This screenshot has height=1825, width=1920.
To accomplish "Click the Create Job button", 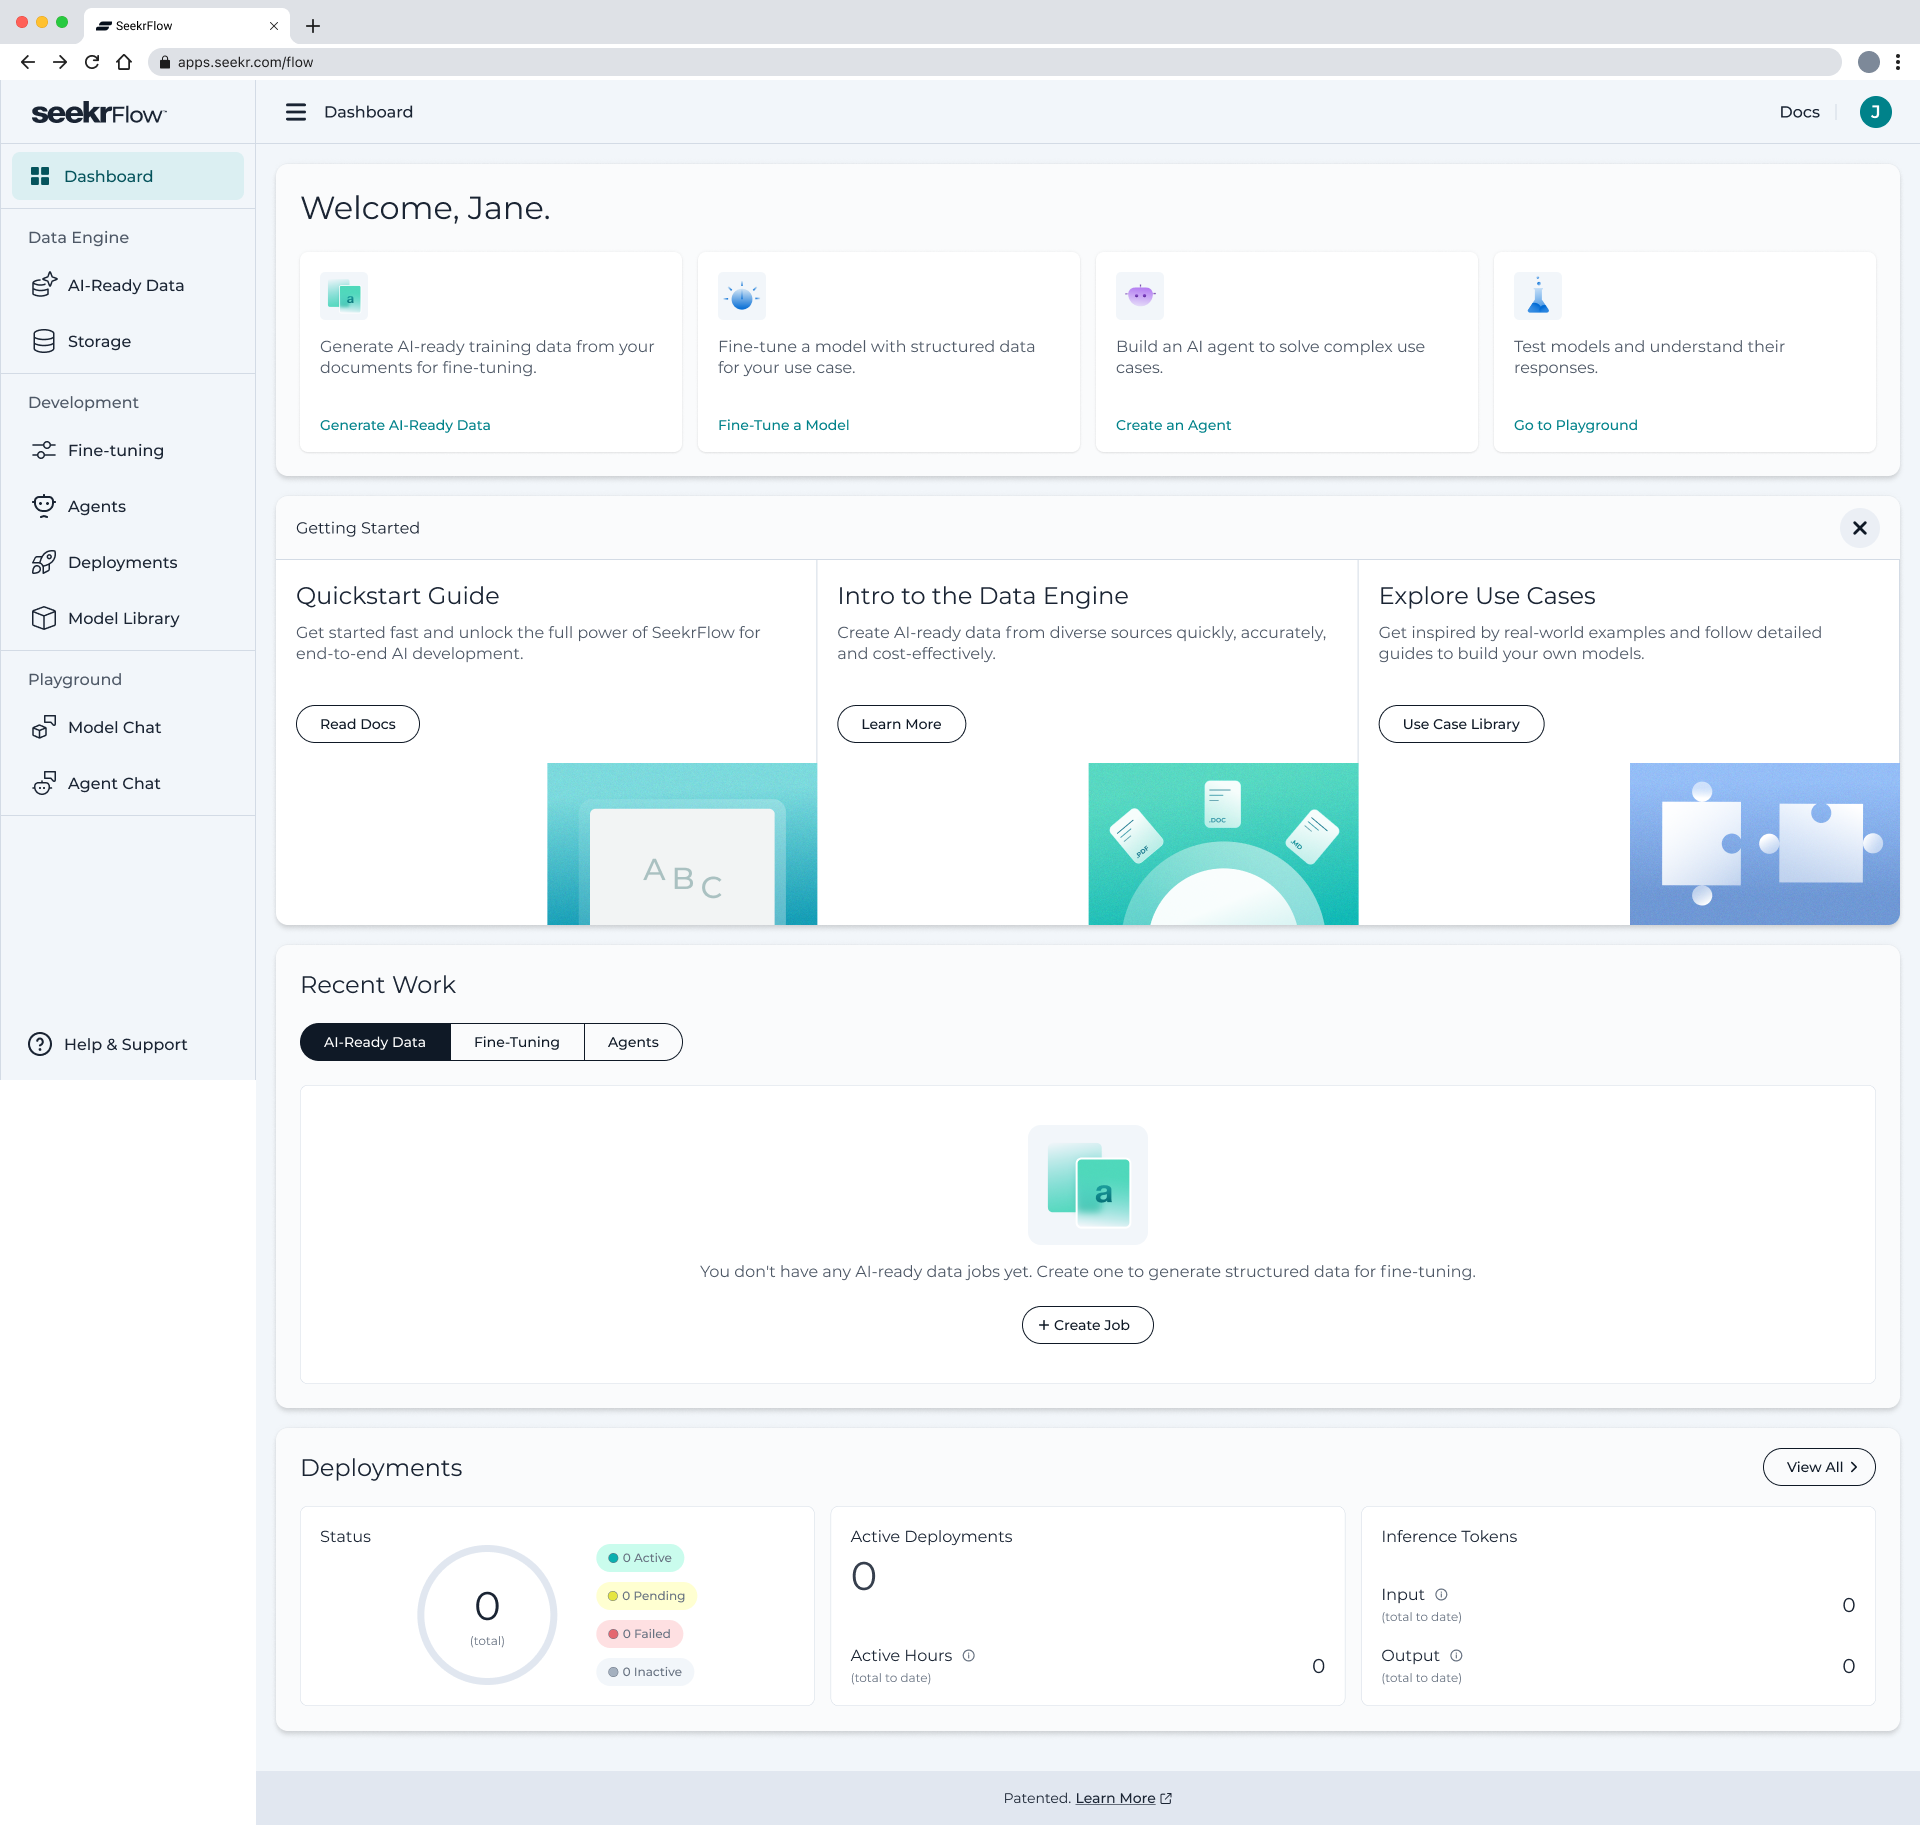I will [1087, 1325].
